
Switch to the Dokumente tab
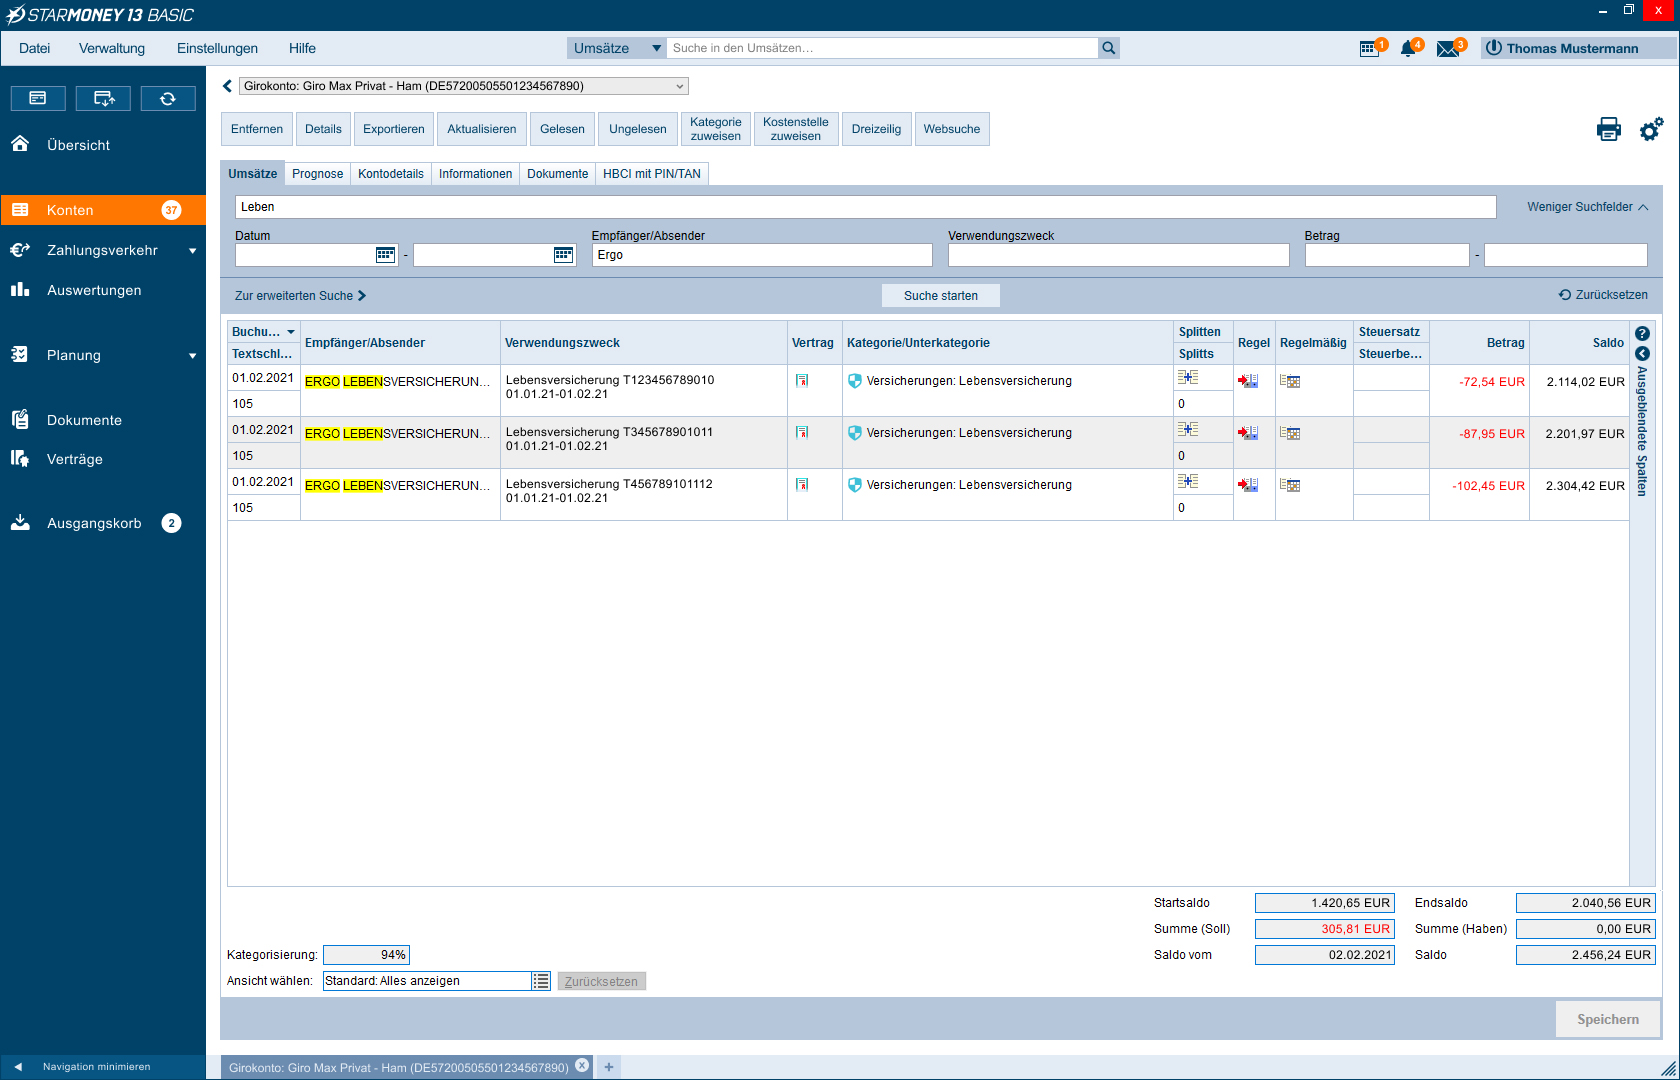click(557, 174)
